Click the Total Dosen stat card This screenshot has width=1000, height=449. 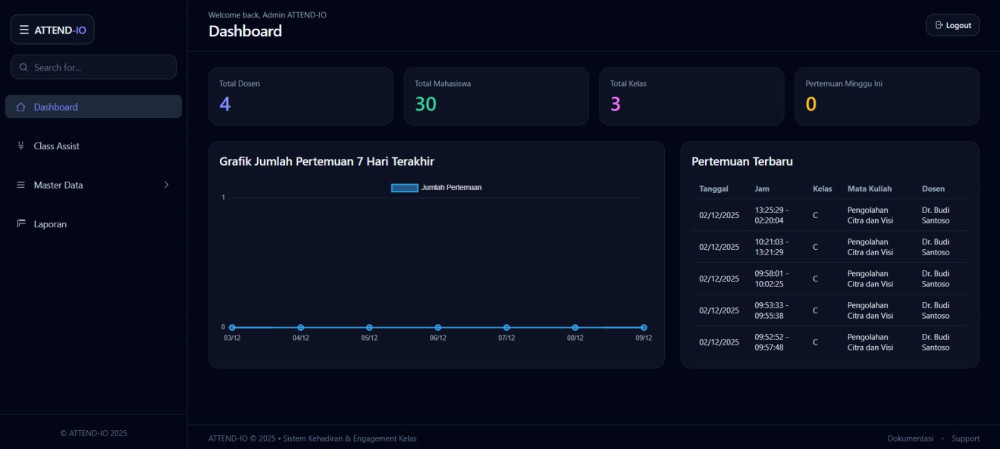pos(300,96)
